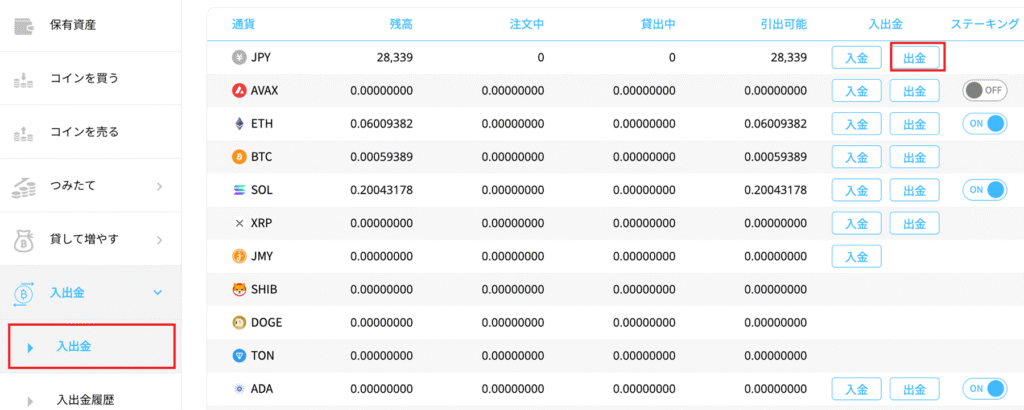Collapse the 入出金 menu chevron
The width and height of the screenshot is (1024, 410).
(x=157, y=292)
